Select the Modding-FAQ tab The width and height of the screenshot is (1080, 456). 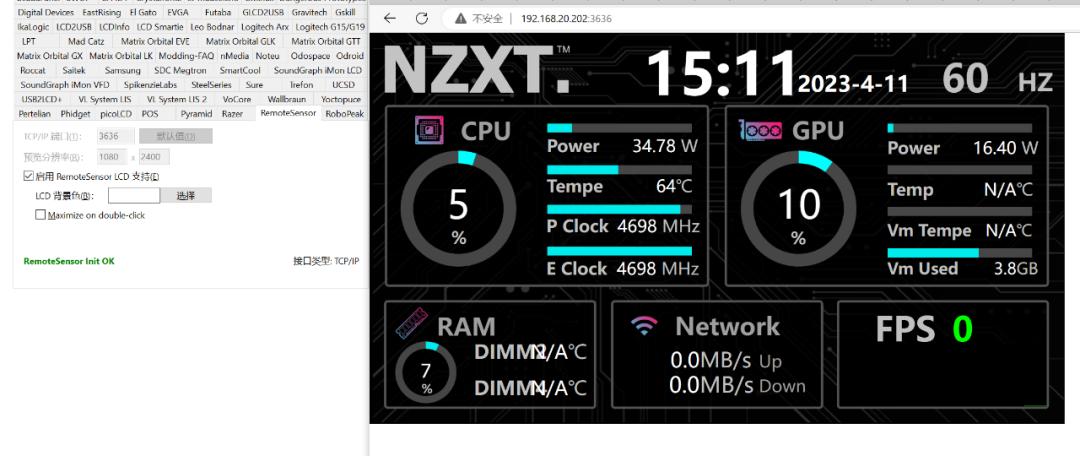(x=186, y=56)
